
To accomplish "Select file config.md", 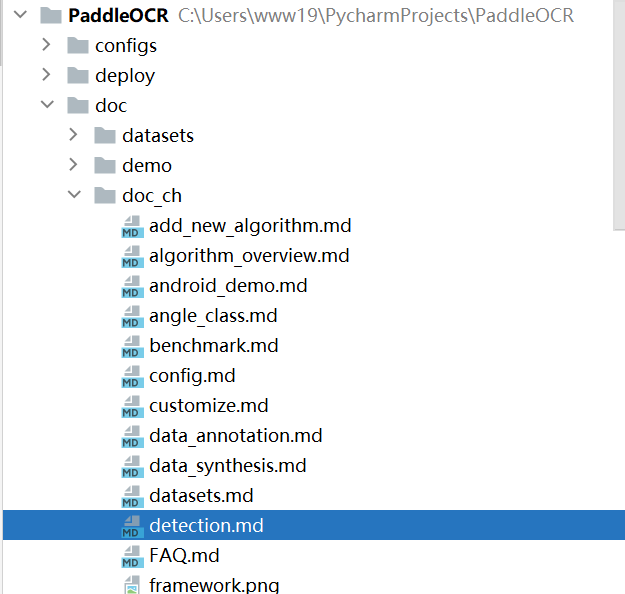I will [192, 376].
